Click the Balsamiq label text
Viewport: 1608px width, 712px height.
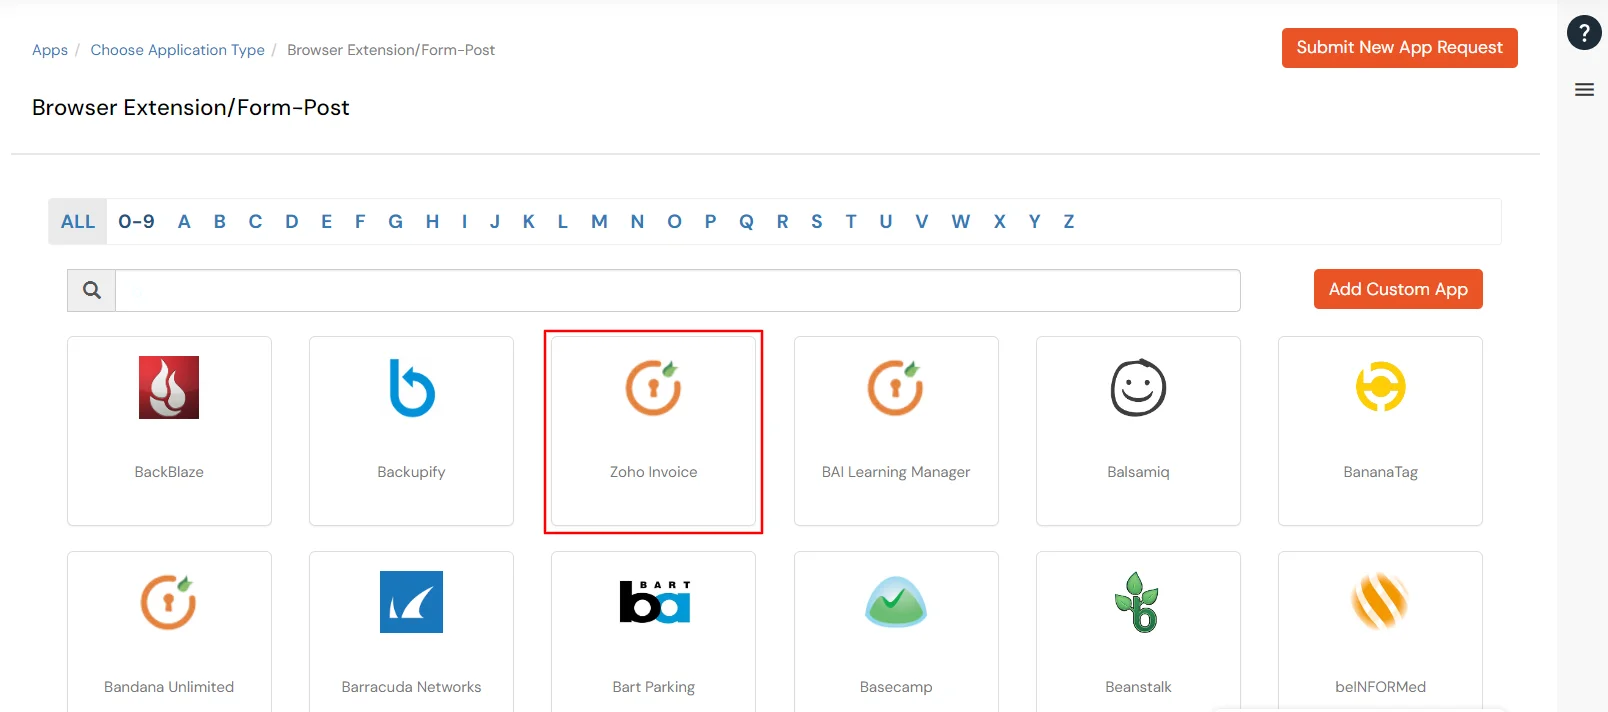pyautogui.click(x=1138, y=472)
